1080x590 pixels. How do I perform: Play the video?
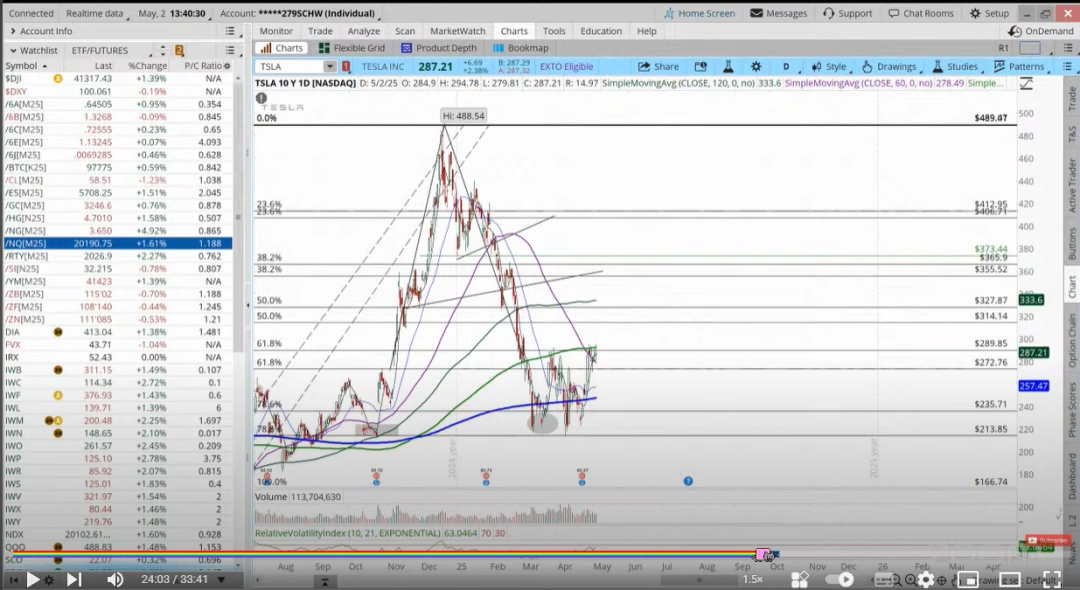click(32, 580)
